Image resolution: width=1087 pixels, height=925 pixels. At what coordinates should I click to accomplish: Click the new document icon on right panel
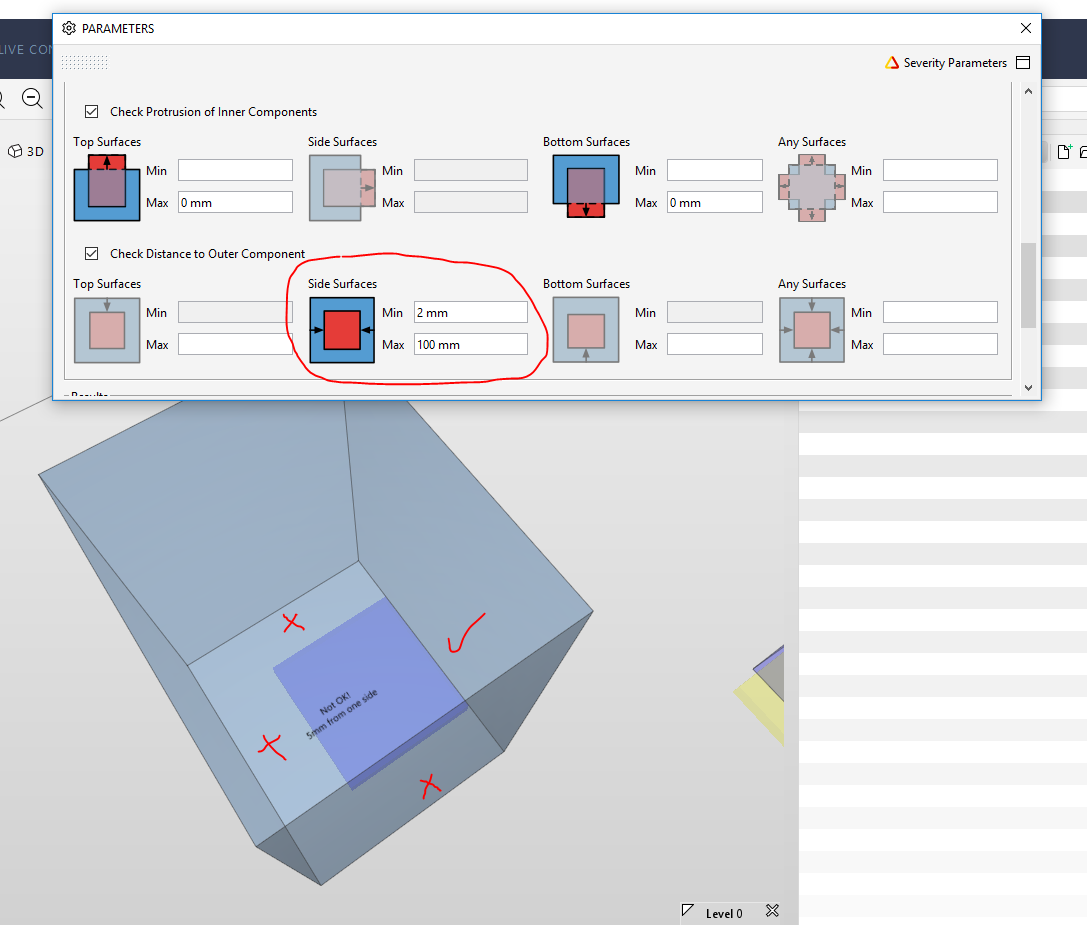pos(1065,151)
